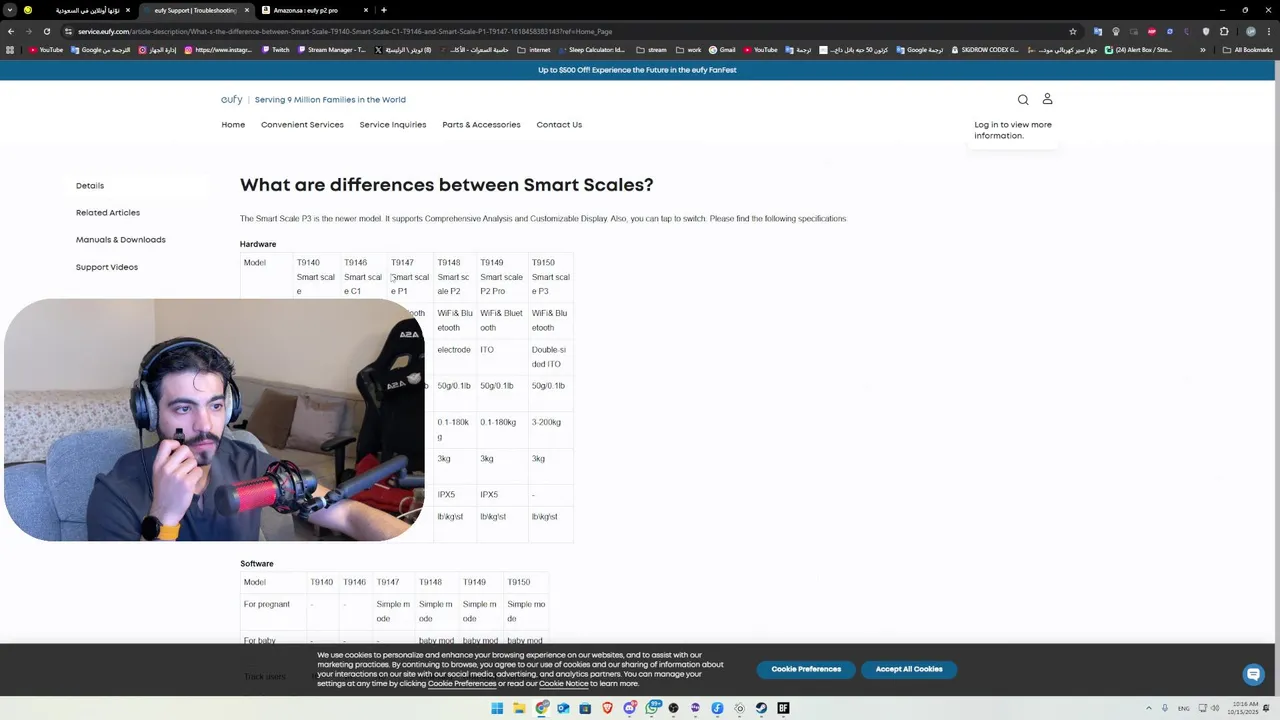
Task: Open WhatsApp from the taskbar
Action: (x=651, y=708)
